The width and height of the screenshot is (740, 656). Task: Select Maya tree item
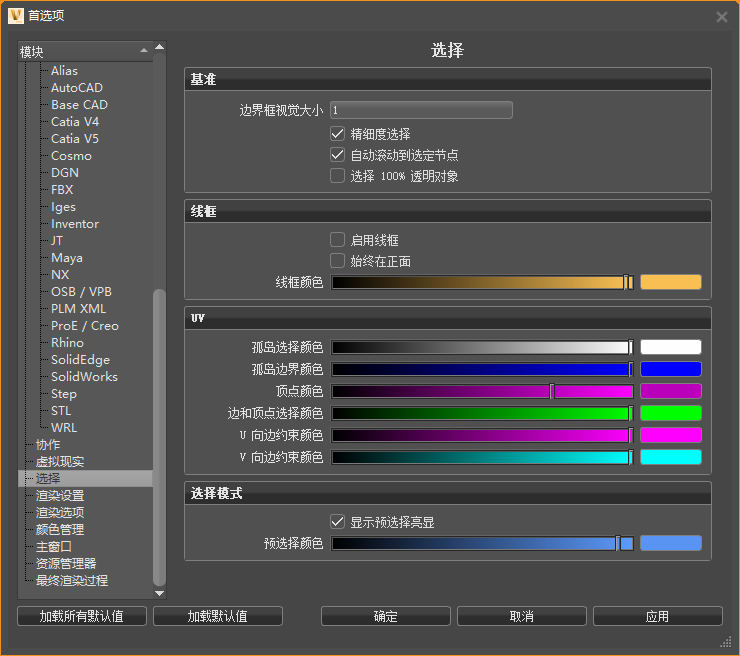(x=67, y=258)
